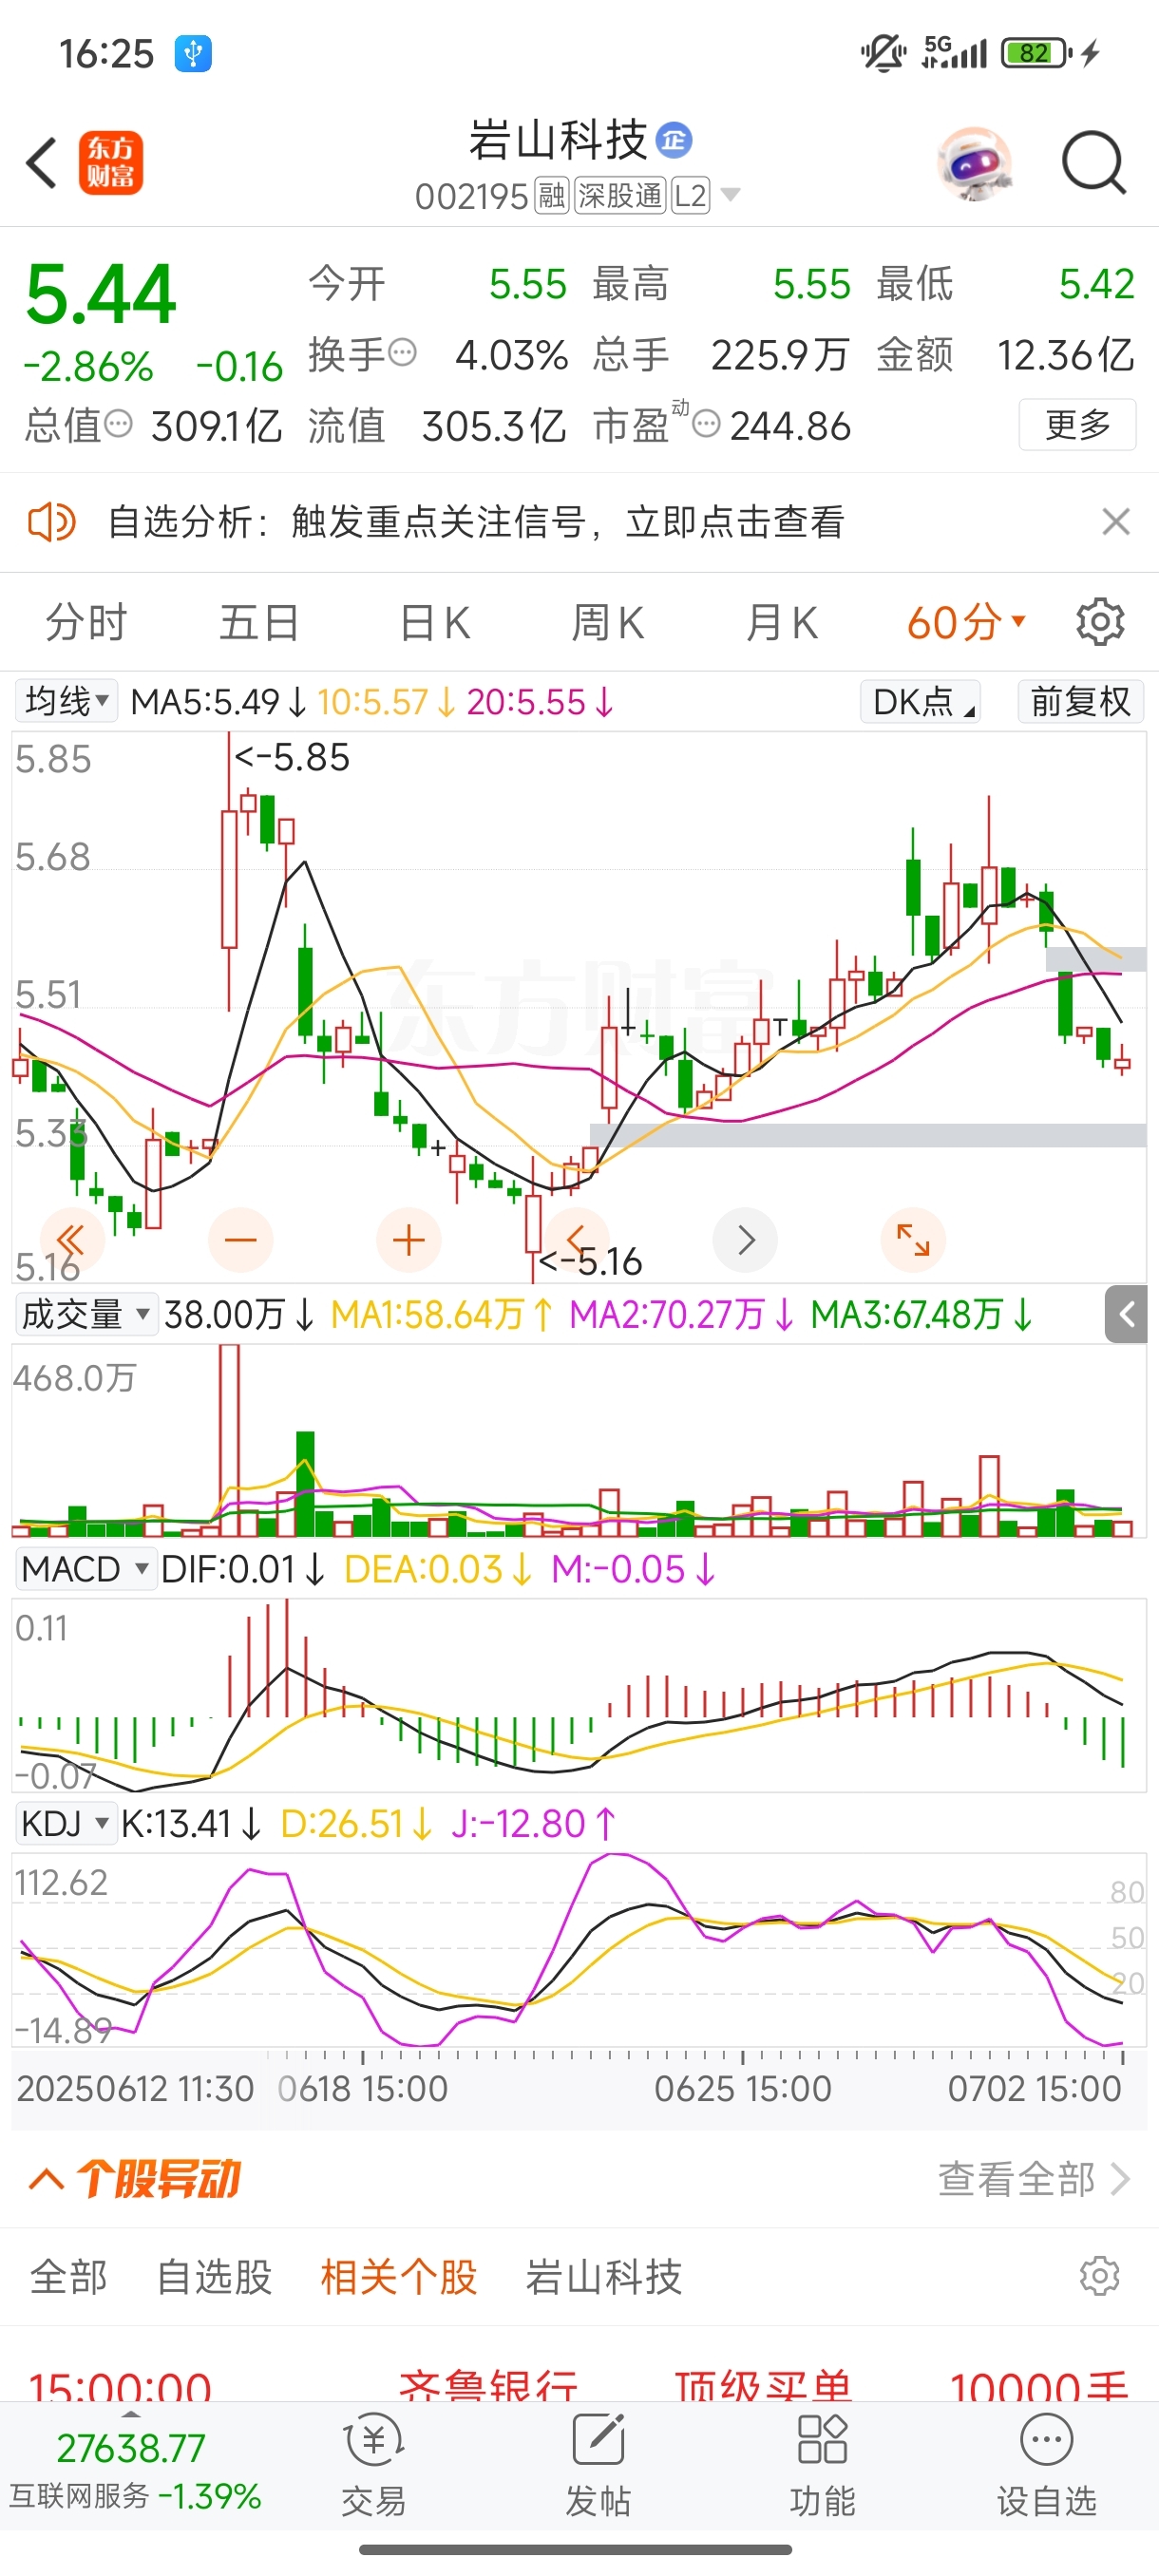Tap the 5G signal status icon
This screenshot has height=2576, width=1159.
(955, 52)
